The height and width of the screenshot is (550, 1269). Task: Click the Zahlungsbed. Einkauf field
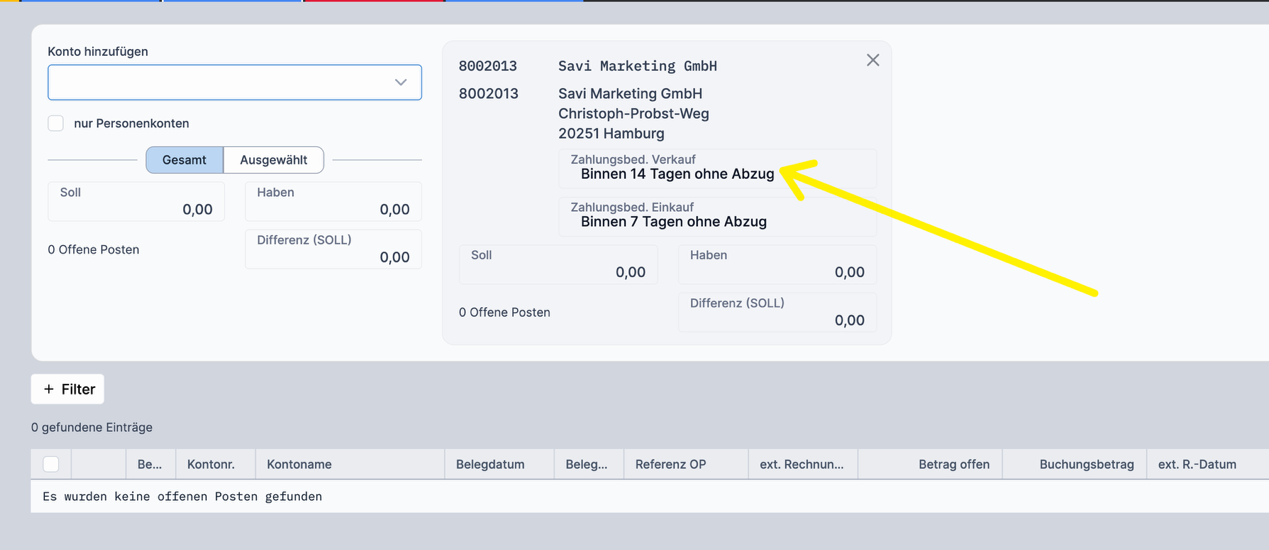717,216
